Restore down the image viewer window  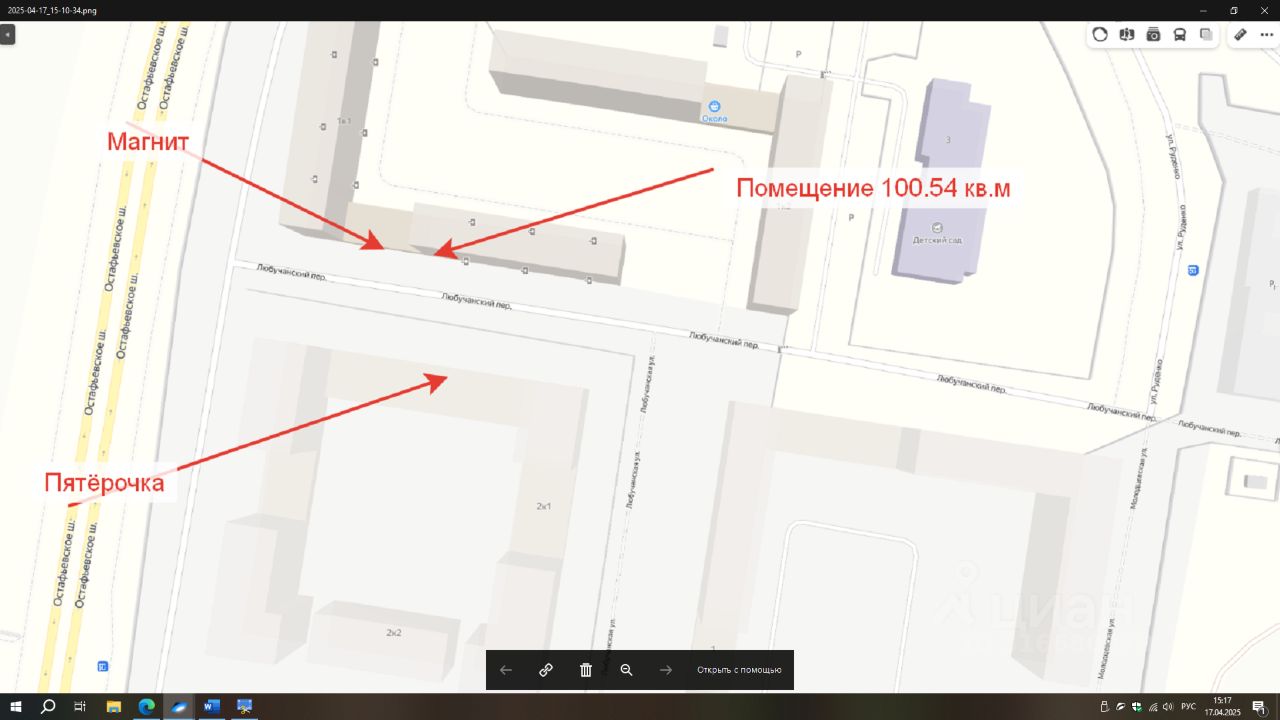1234,10
